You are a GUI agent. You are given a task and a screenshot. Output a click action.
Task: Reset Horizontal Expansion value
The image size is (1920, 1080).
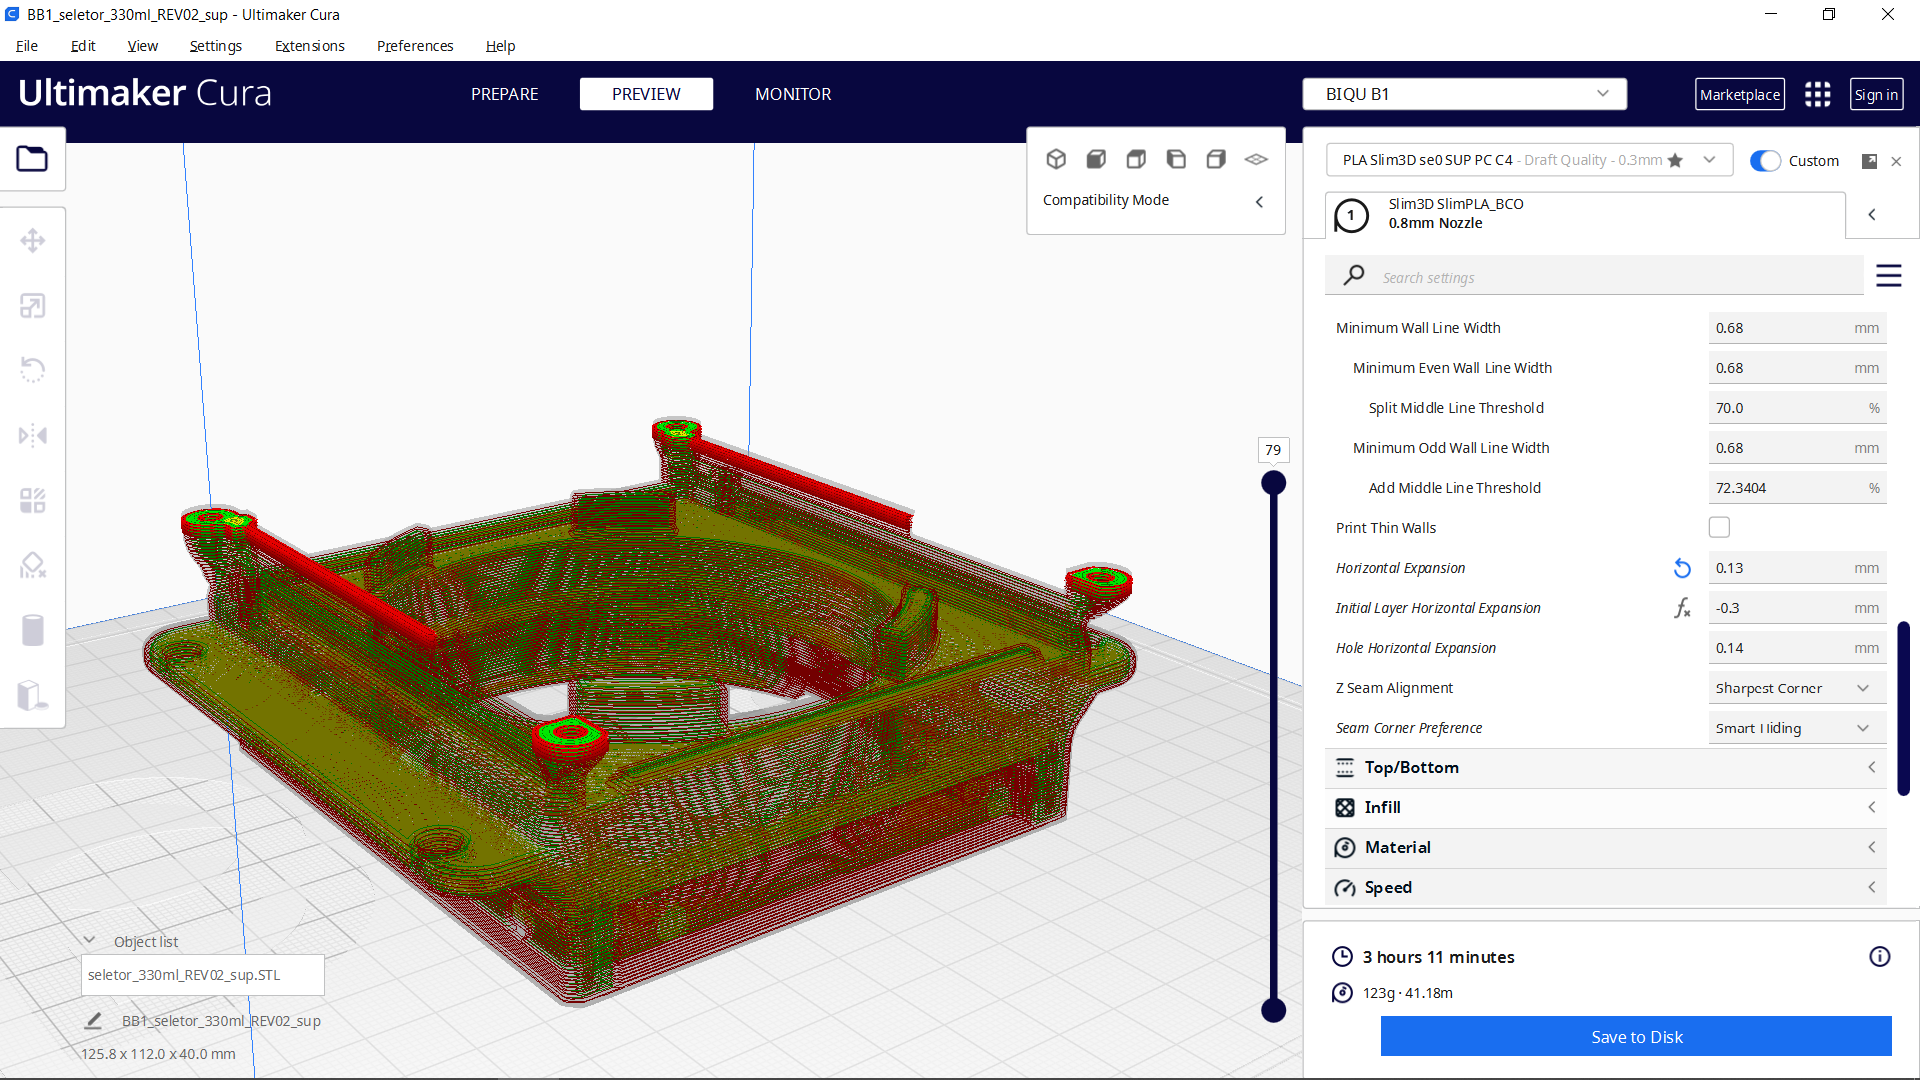point(1682,568)
